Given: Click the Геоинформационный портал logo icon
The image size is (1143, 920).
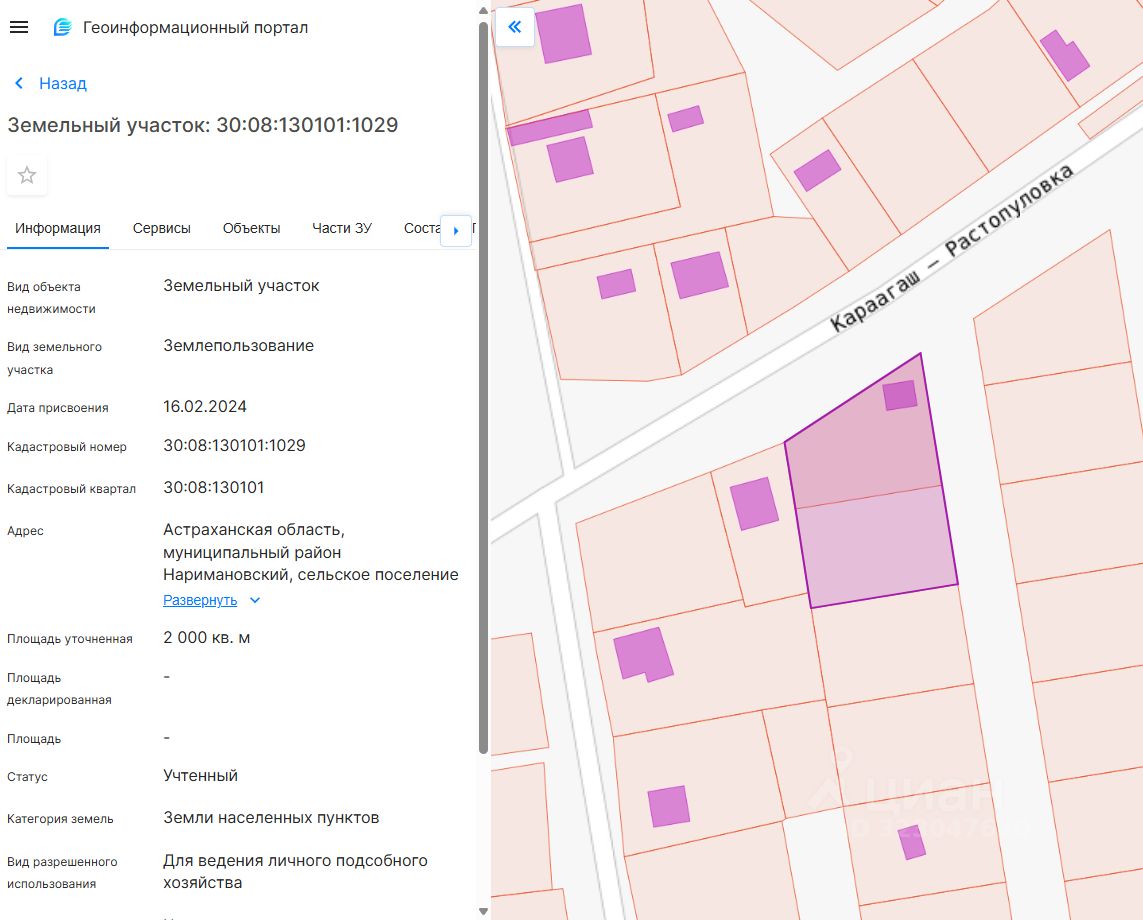Looking at the screenshot, I should click(62, 28).
